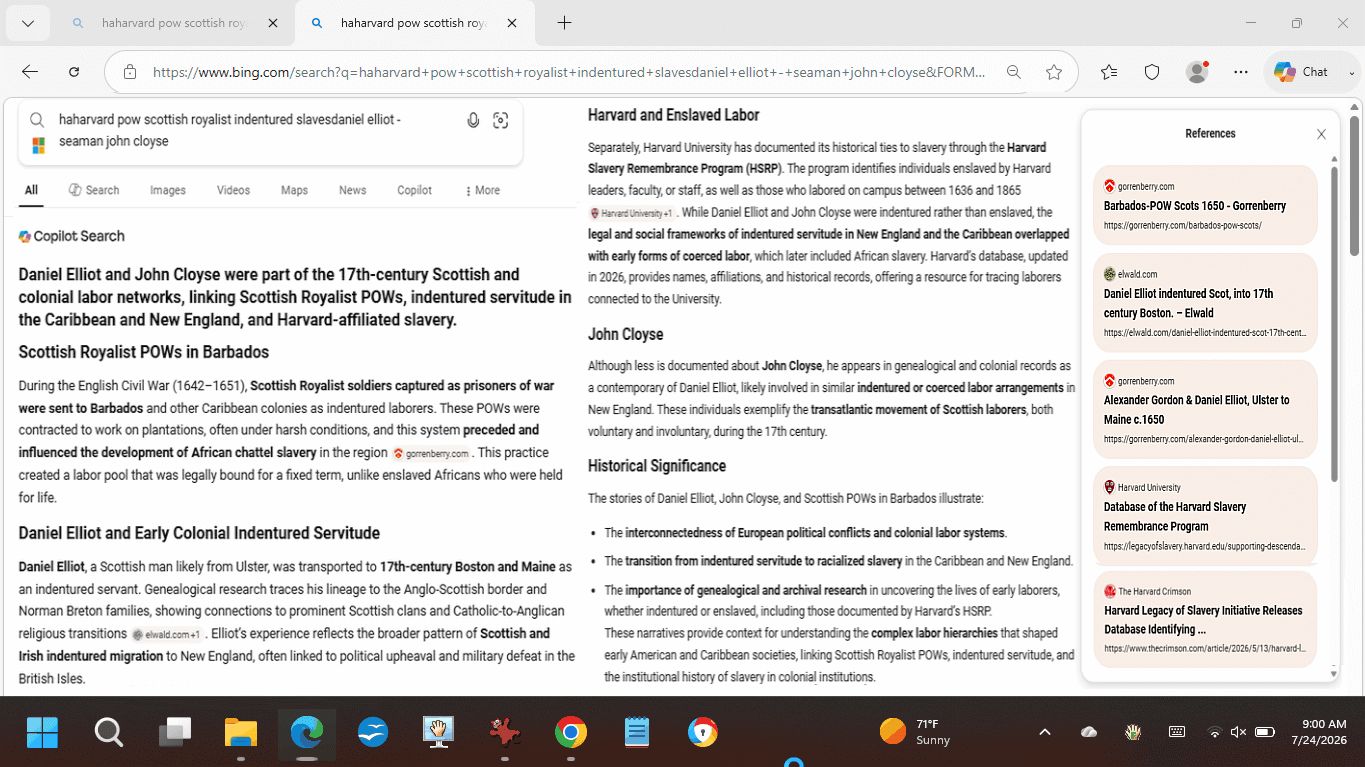
Task: Open Harvard Slavery Remembrance Program database reference
Action: [x=1205, y=516]
